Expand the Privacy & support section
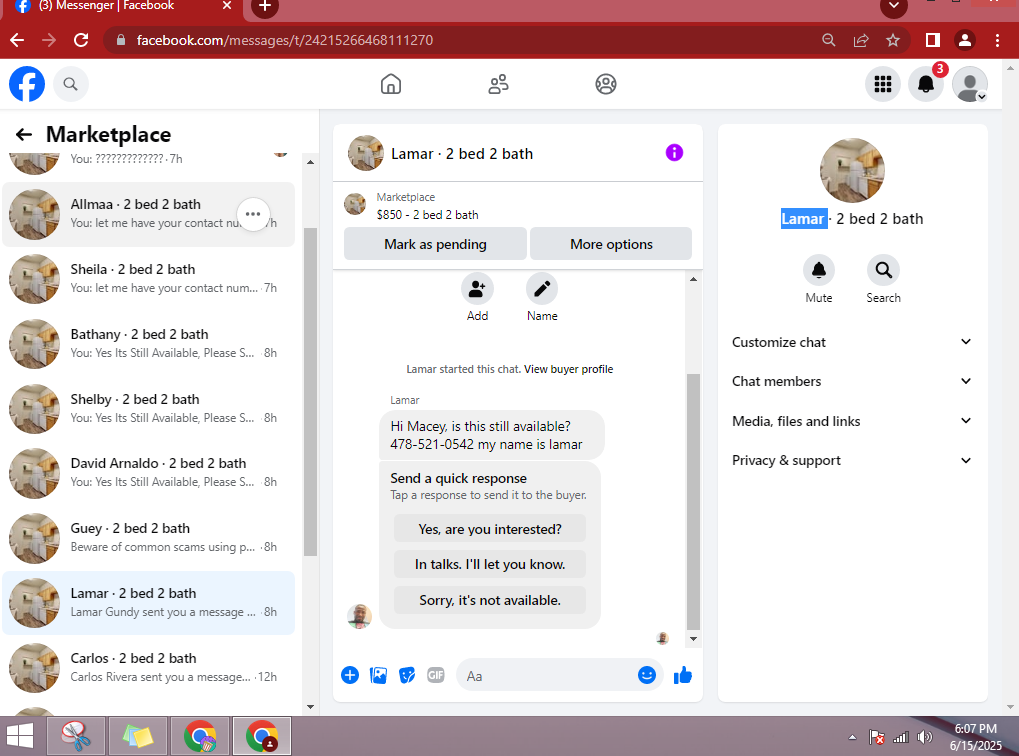Image resolution: width=1019 pixels, height=756 pixels. click(851, 460)
